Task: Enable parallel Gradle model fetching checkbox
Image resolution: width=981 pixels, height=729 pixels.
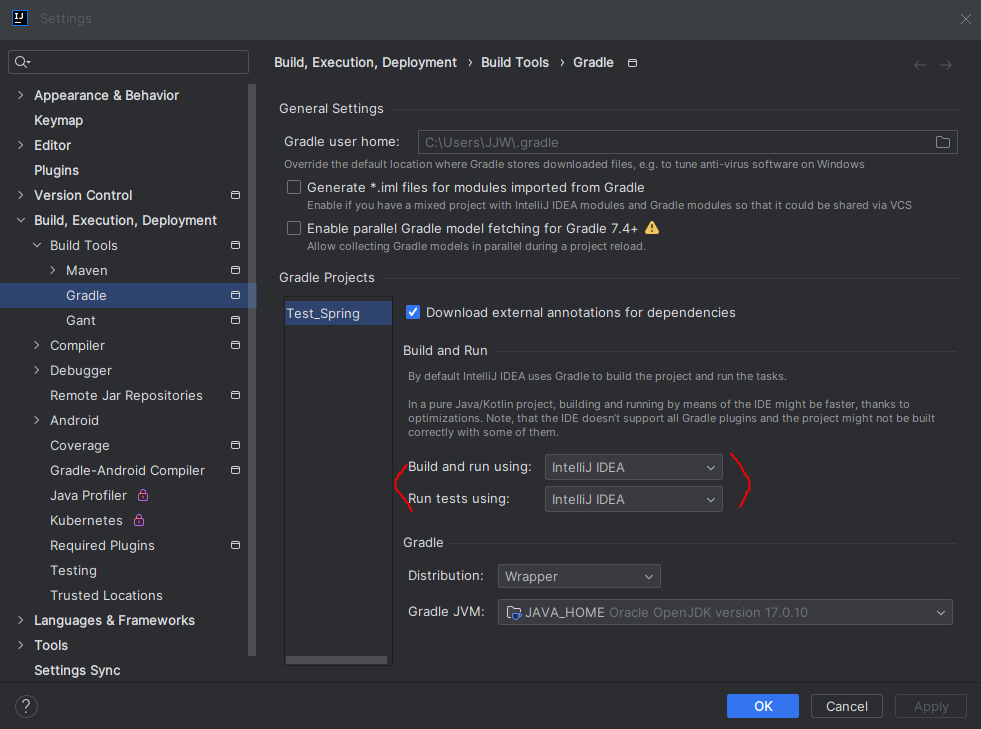Action: (294, 228)
